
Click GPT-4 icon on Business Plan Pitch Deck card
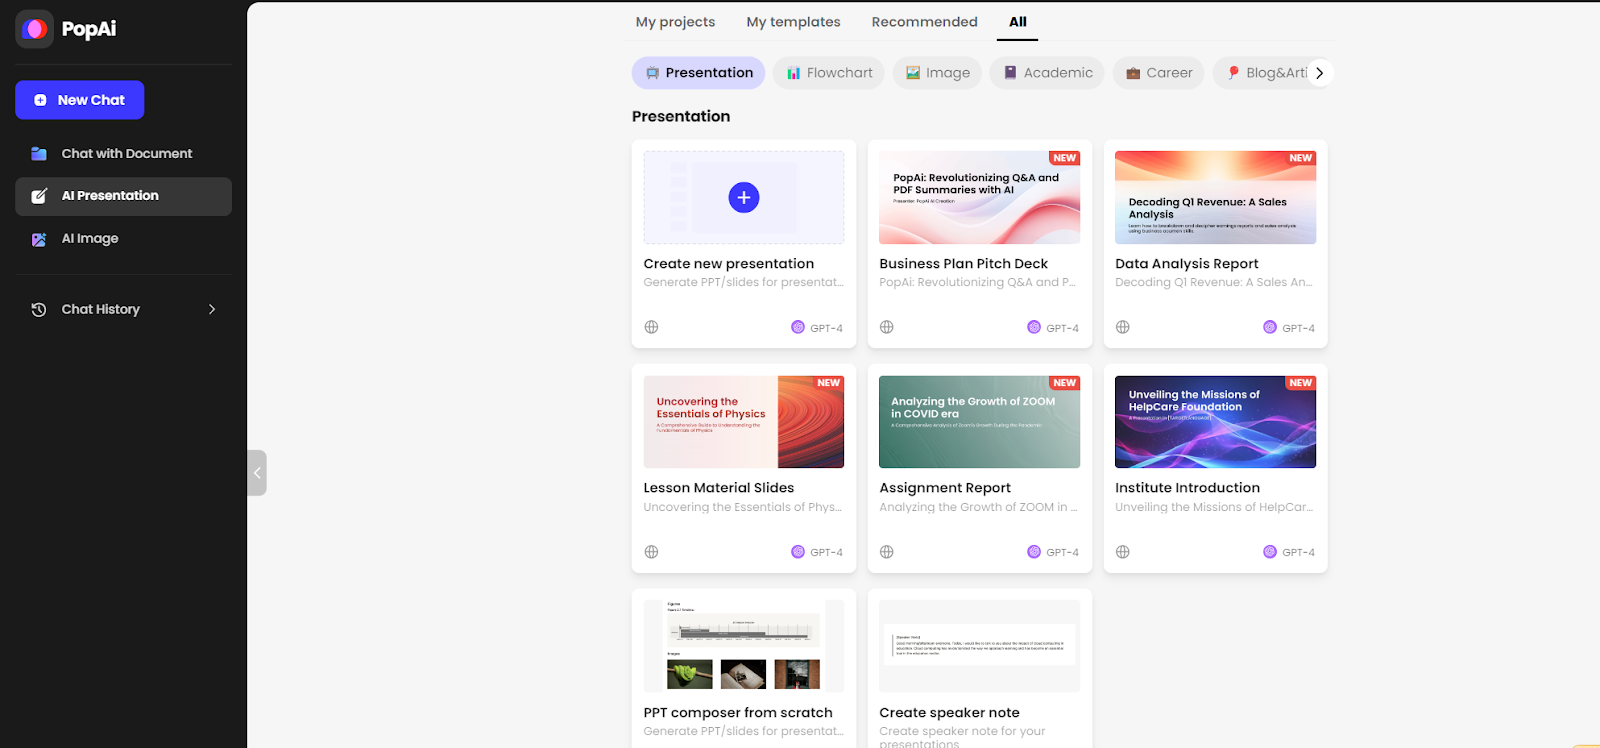(x=1034, y=327)
